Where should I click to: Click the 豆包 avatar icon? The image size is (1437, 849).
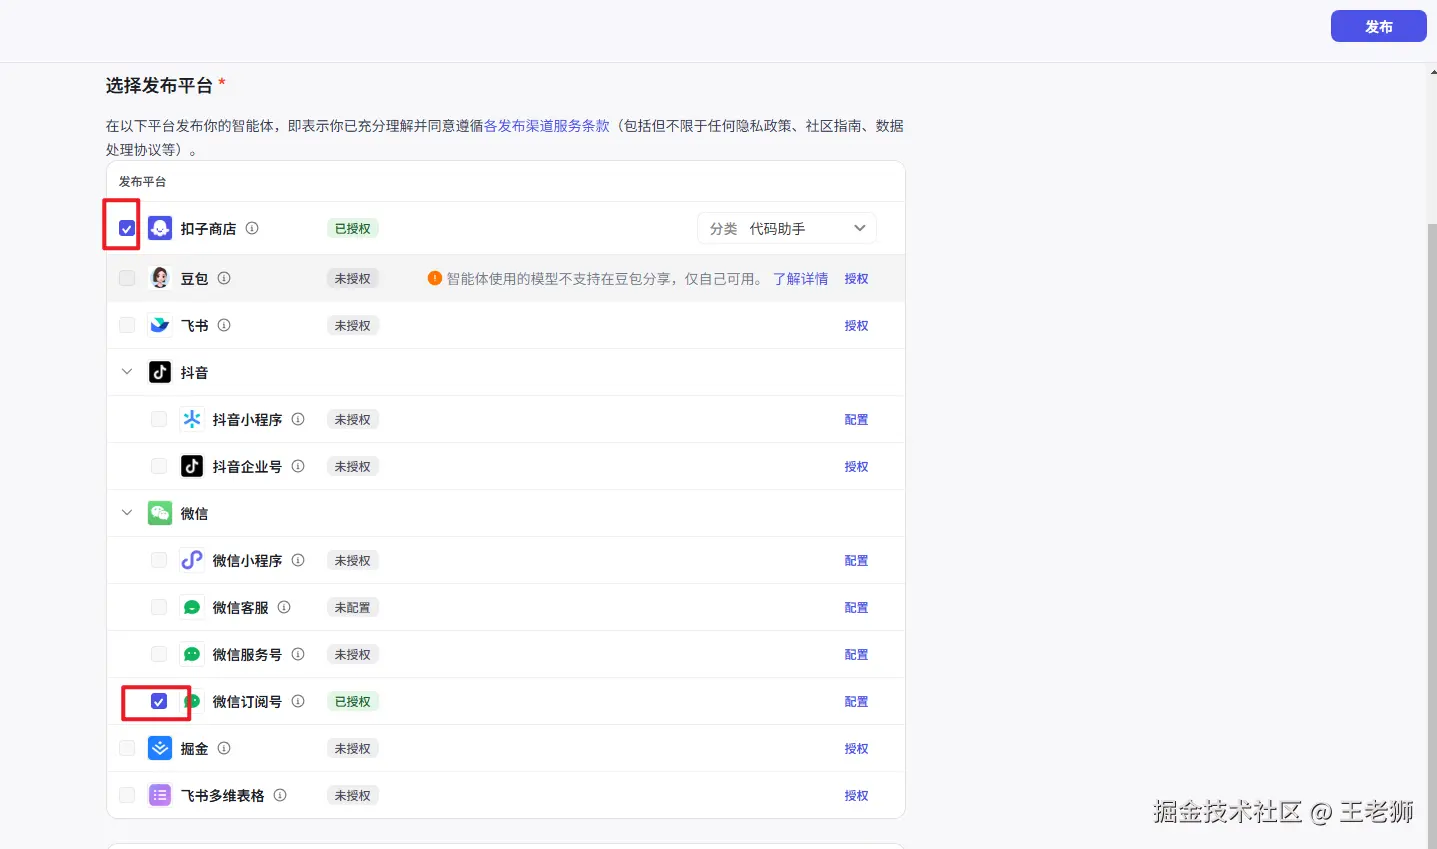[160, 278]
